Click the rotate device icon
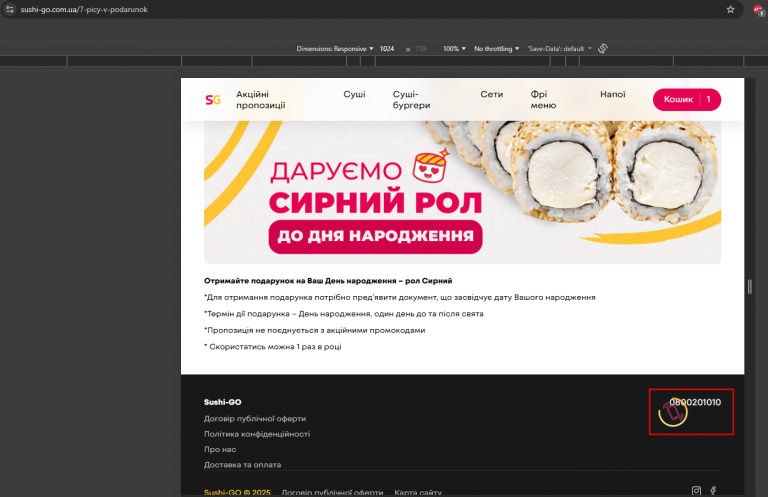Image resolution: width=768 pixels, height=497 pixels. pyautogui.click(x=603, y=48)
